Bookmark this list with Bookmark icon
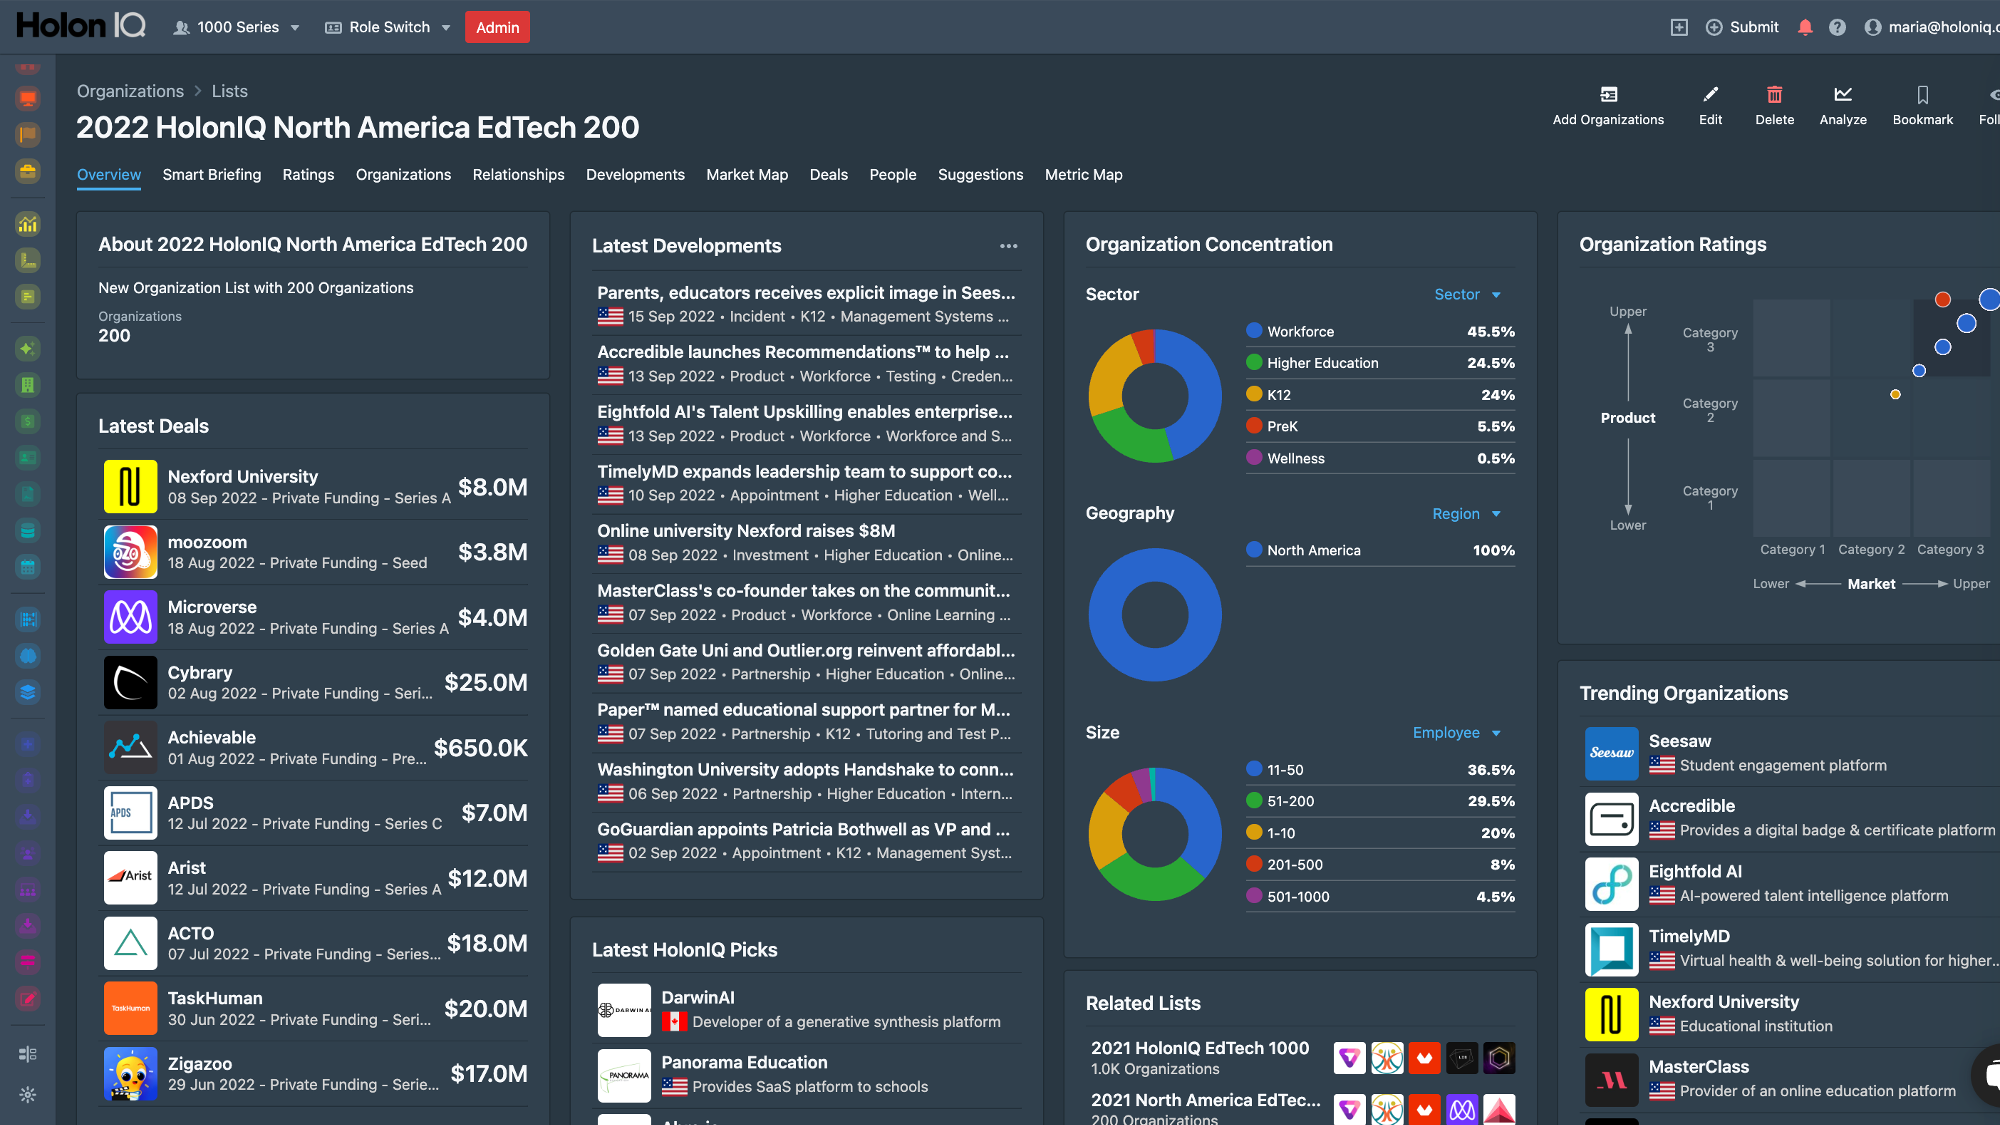The width and height of the screenshot is (2000, 1125). click(x=1922, y=94)
